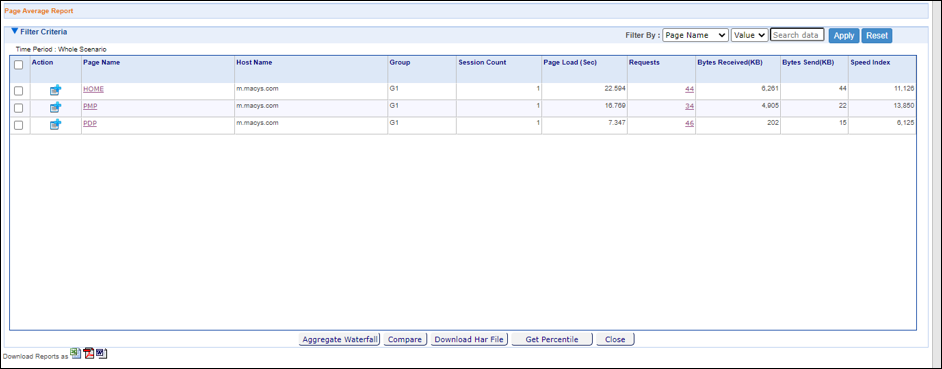The height and width of the screenshot is (369, 942).
Task: Click m.macys.com host in HOME row
Action: (x=258, y=89)
